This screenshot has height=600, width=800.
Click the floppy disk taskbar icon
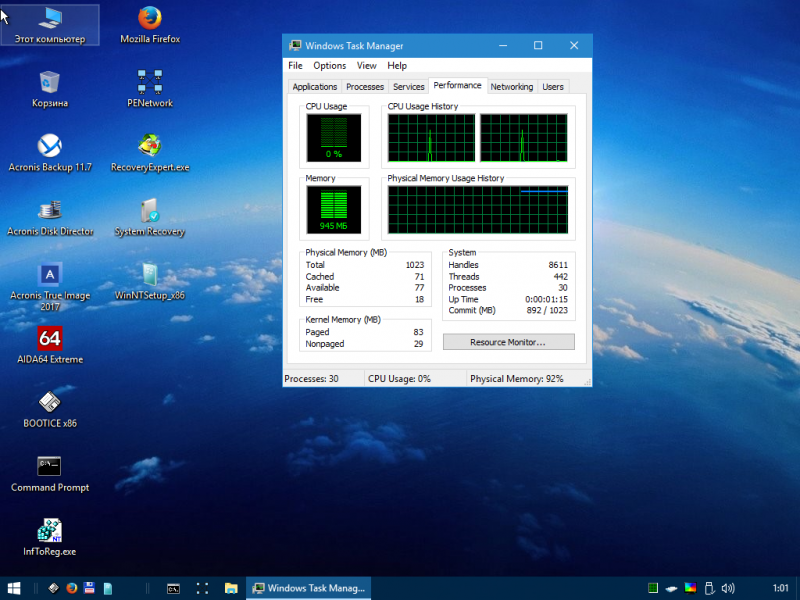click(x=89, y=588)
